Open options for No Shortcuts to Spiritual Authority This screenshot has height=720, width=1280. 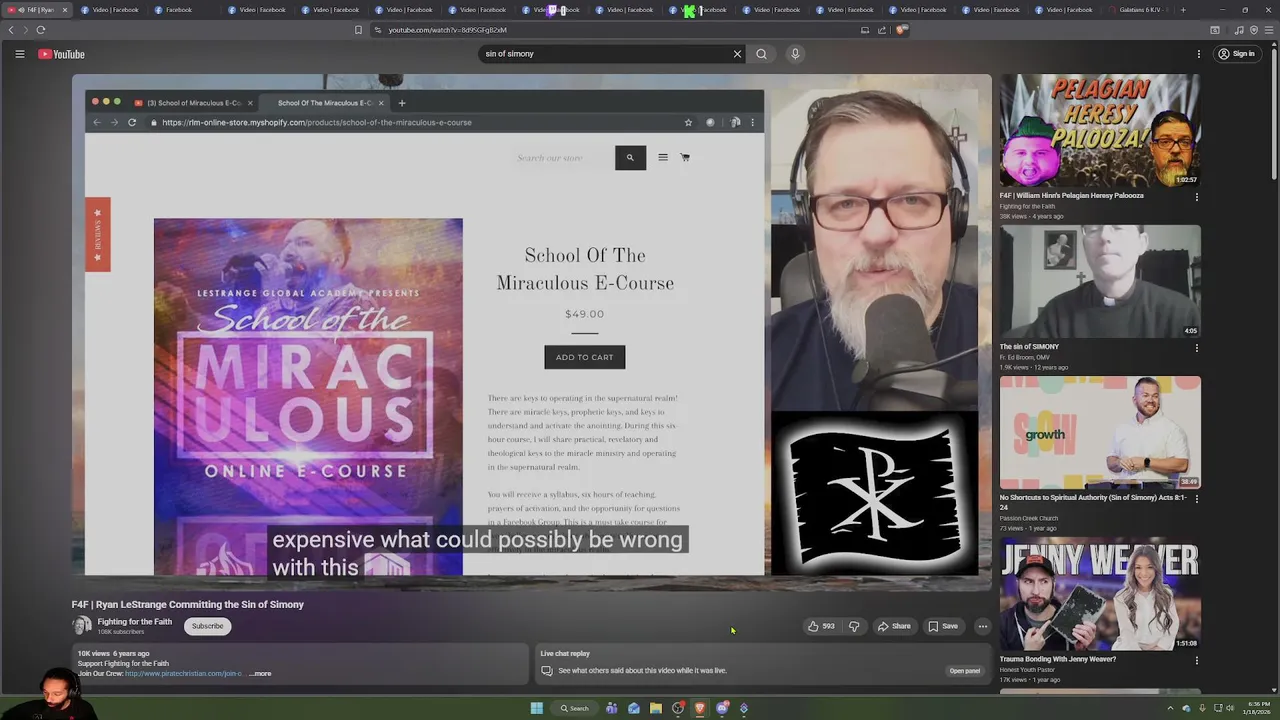pos(1196,498)
